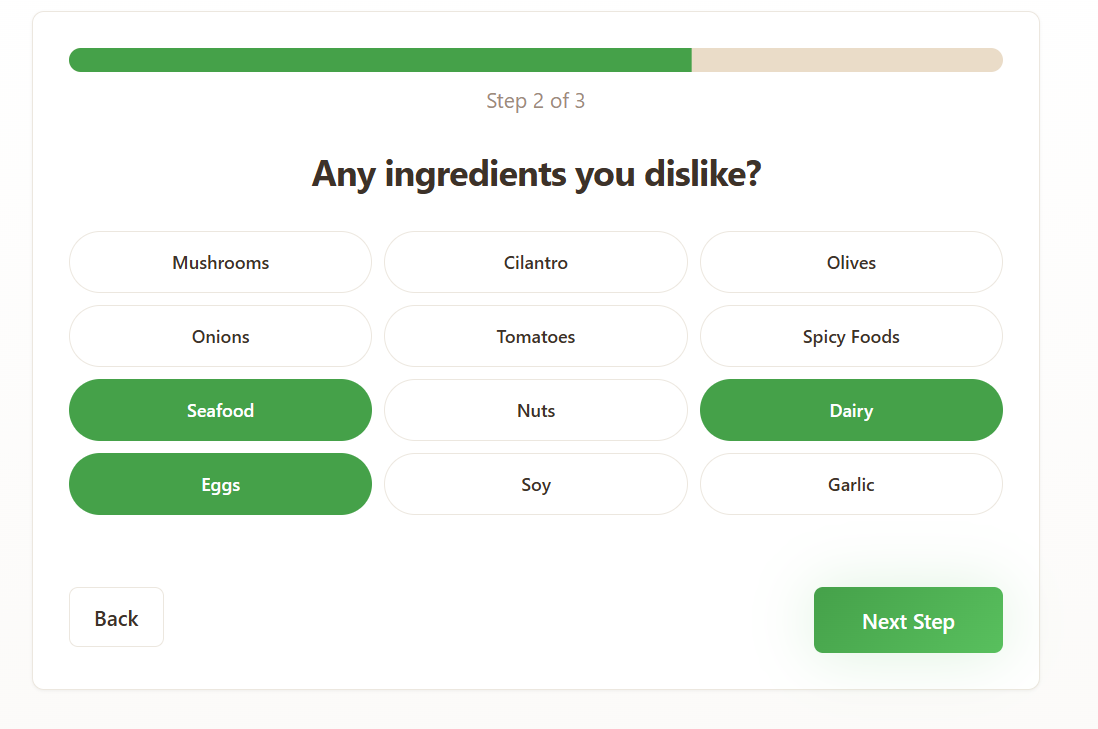The image size is (1098, 729).
Task: Go back with the Back button
Action: pyautogui.click(x=116, y=617)
